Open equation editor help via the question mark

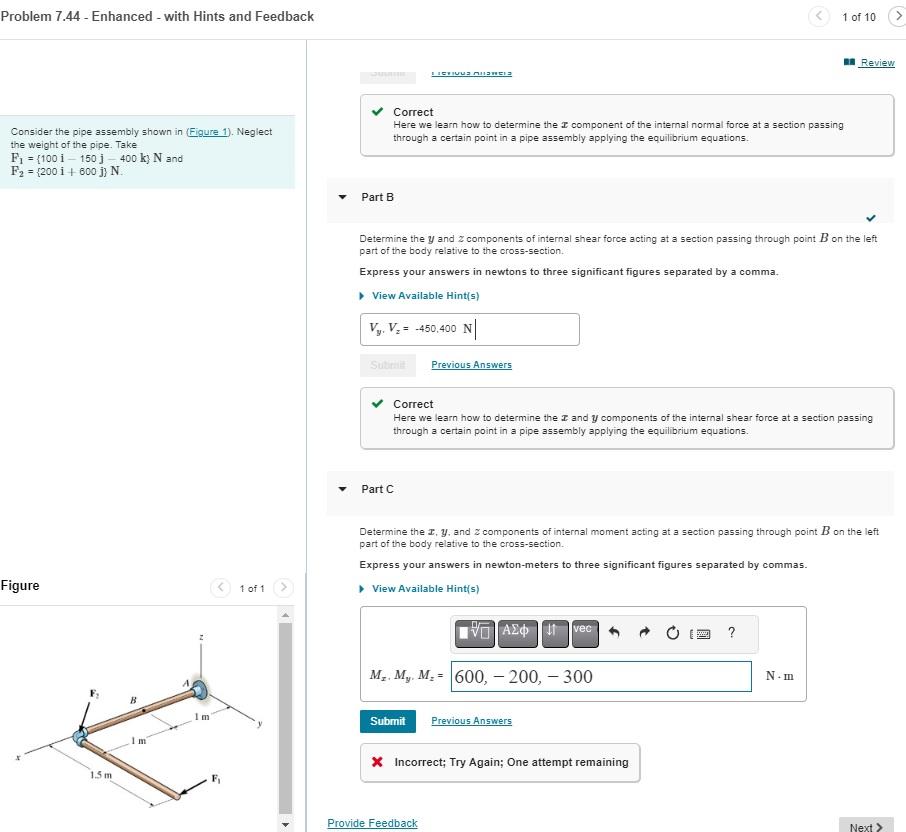[731, 632]
